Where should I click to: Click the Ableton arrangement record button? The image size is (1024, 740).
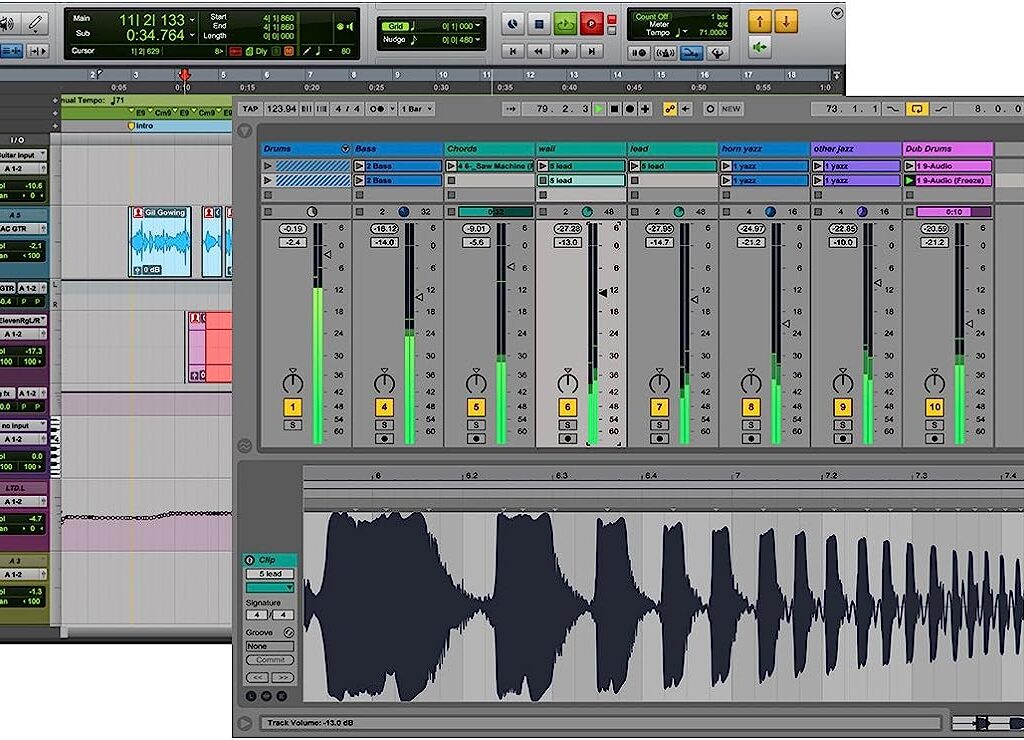point(630,109)
